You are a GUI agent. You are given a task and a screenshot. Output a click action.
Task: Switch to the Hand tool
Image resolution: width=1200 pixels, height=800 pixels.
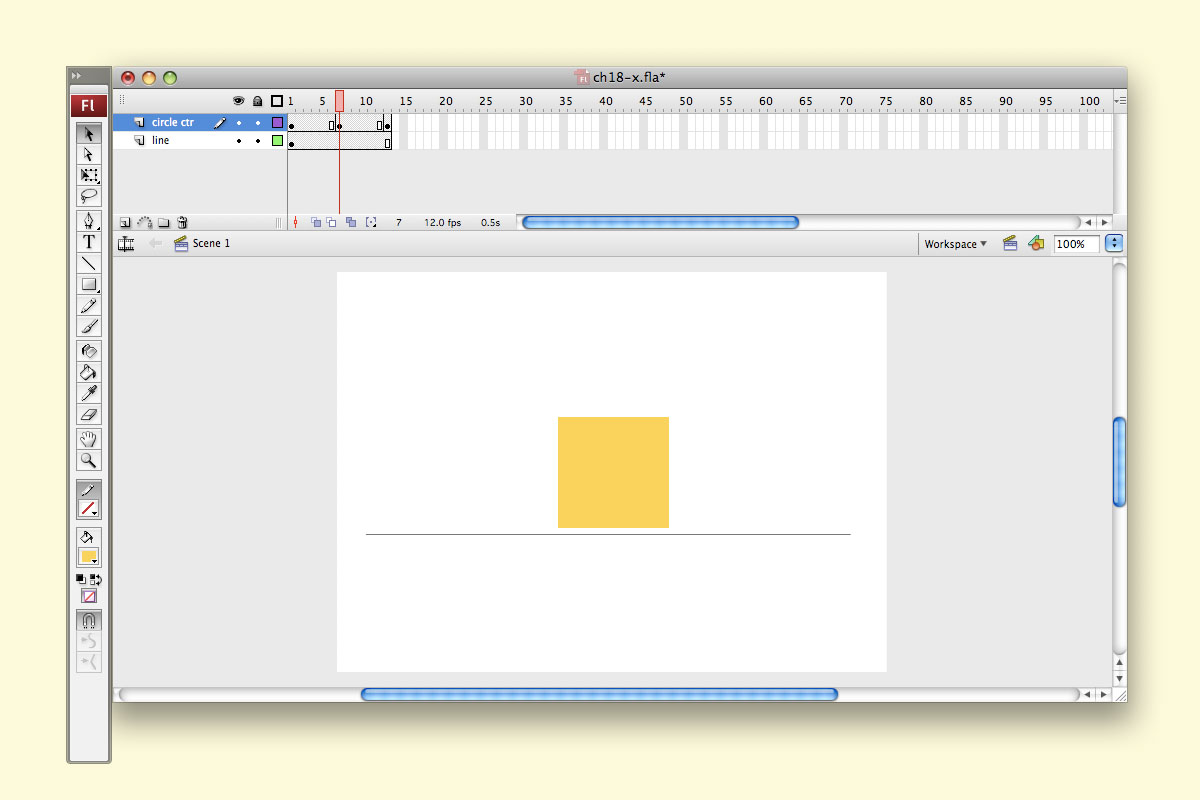pos(89,439)
